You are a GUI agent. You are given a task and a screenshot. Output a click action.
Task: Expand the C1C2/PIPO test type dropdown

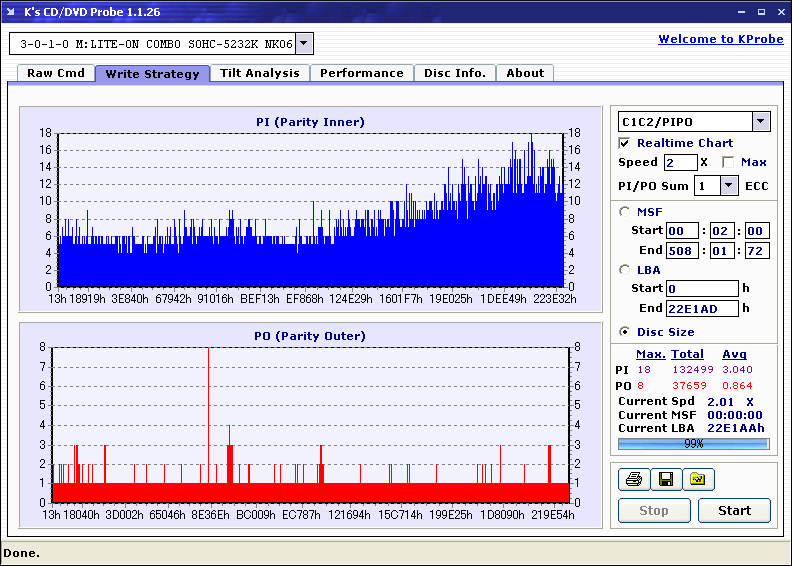(760, 122)
